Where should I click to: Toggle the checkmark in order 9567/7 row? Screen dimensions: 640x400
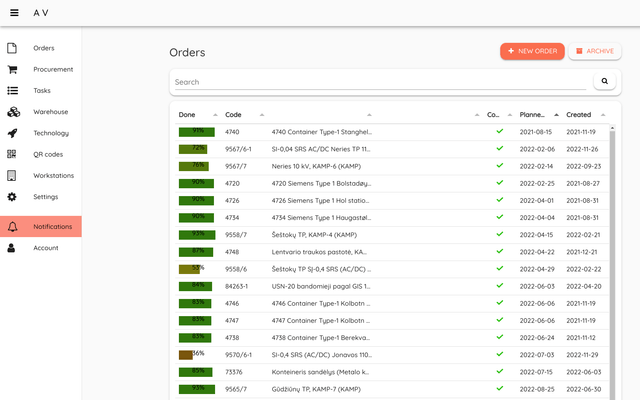(x=499, y=165)
